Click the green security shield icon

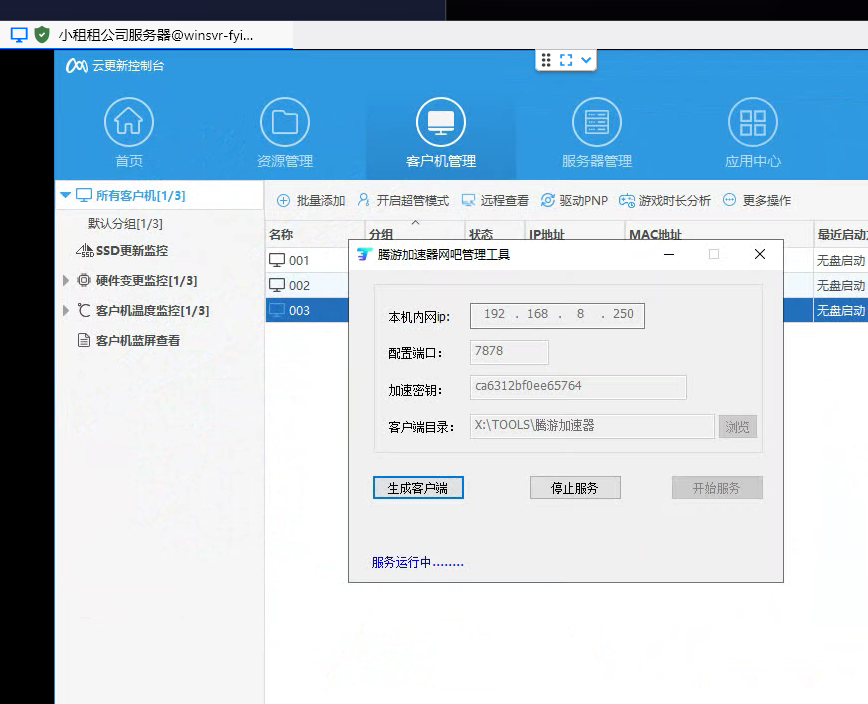[x=42, y=35]
